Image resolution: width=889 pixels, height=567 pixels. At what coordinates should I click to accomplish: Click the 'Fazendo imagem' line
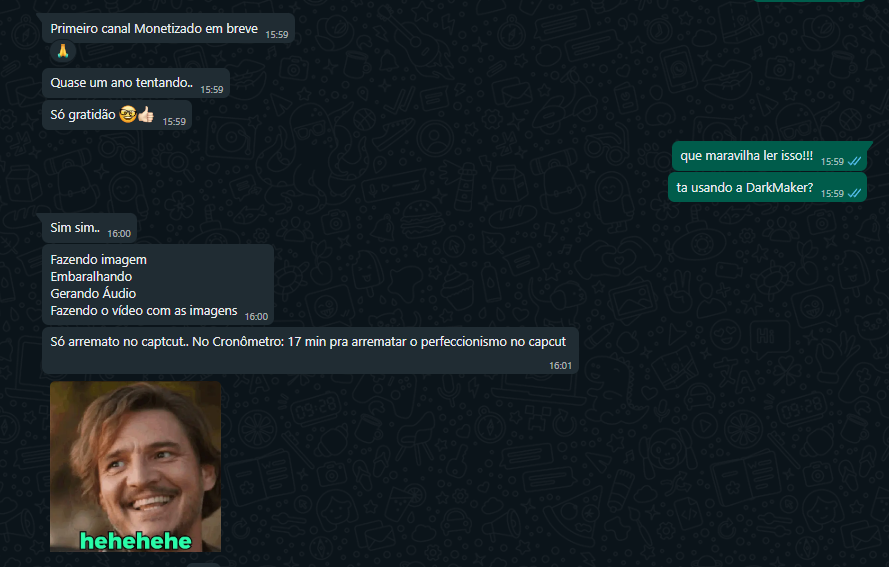click(99, 260)
